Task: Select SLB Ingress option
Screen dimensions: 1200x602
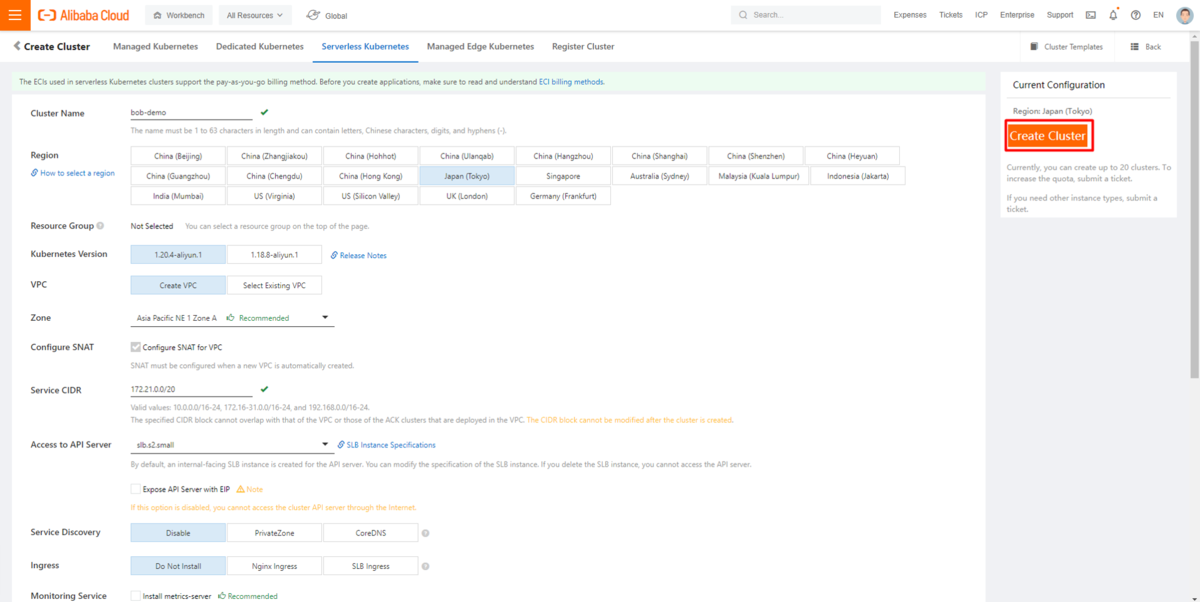Action: [370, 566]
